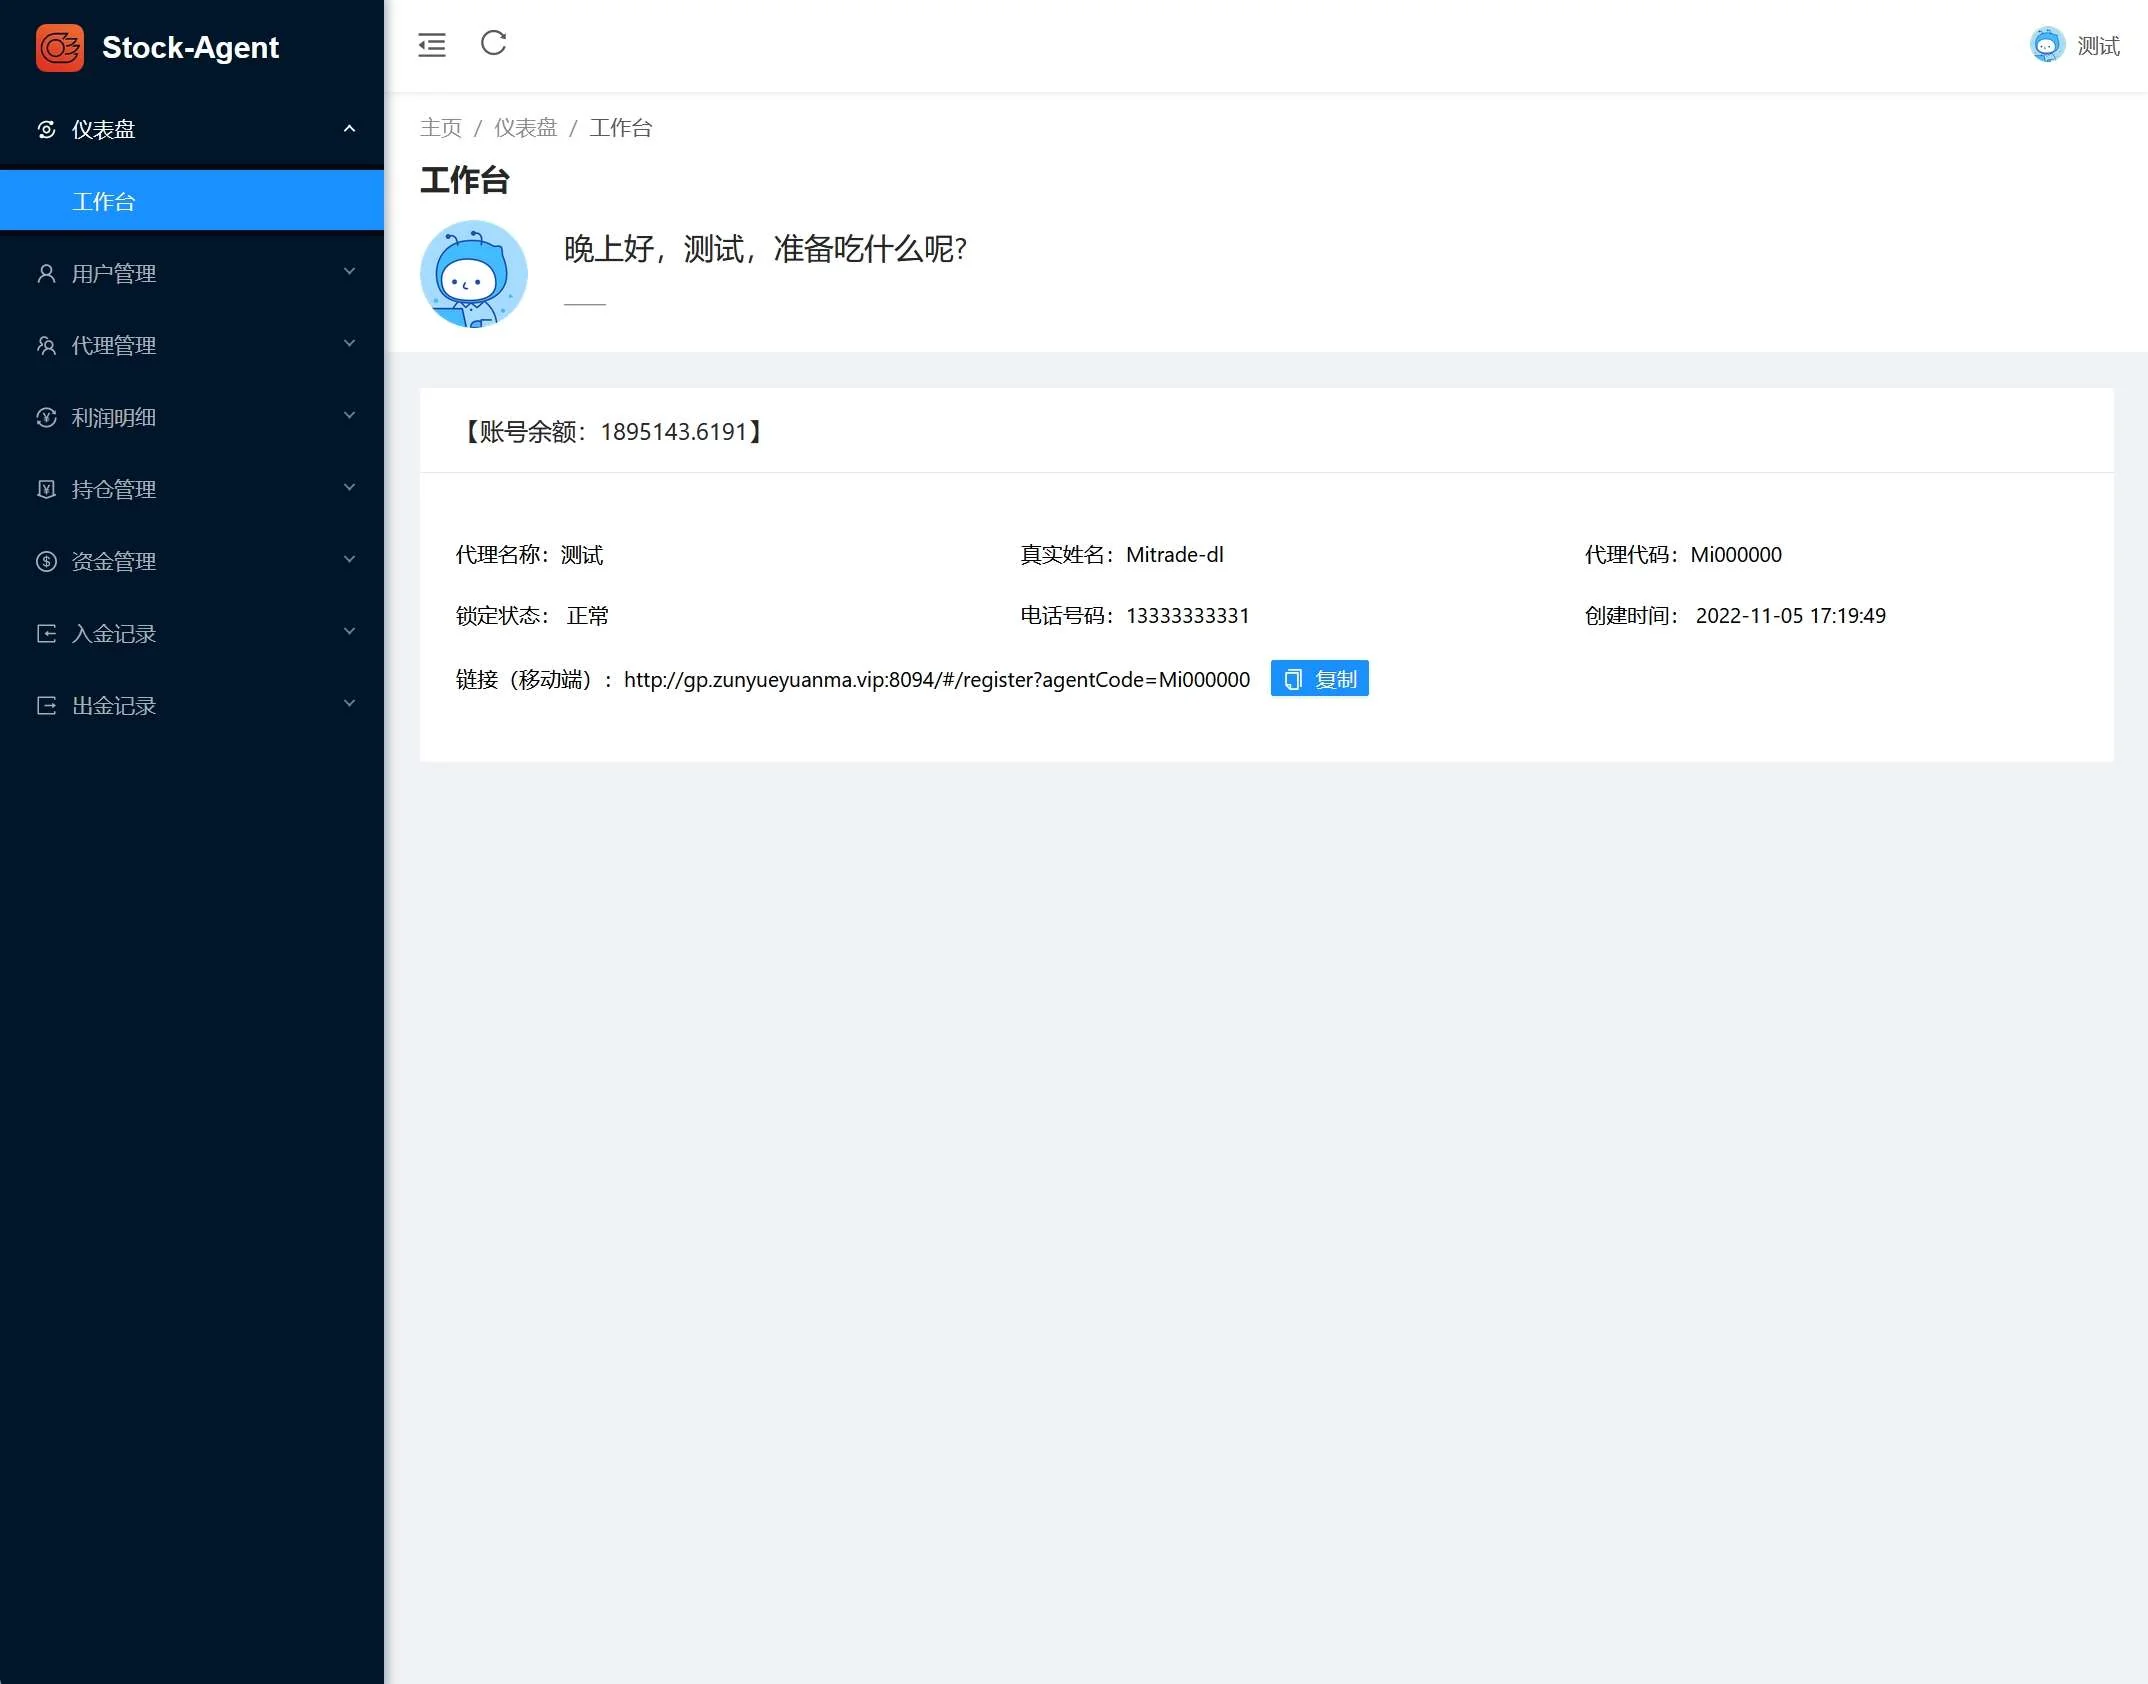Click the 仪表盘 breadcrumb link

click(x=525, y=128)
